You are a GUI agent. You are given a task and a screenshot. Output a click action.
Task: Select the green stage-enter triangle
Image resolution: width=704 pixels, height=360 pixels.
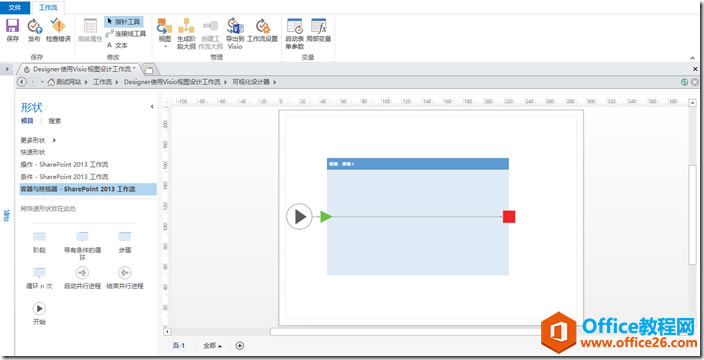(x=326, y=217)
